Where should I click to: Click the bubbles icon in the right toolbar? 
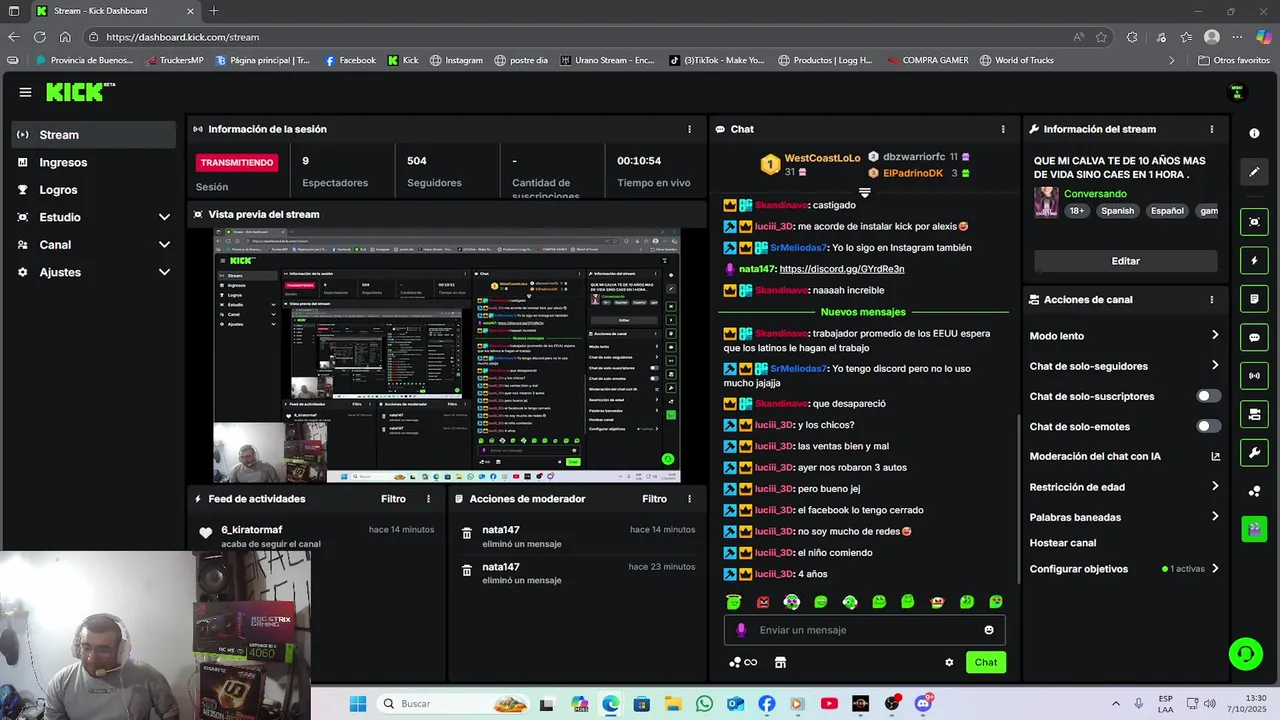pos(1254,491)
